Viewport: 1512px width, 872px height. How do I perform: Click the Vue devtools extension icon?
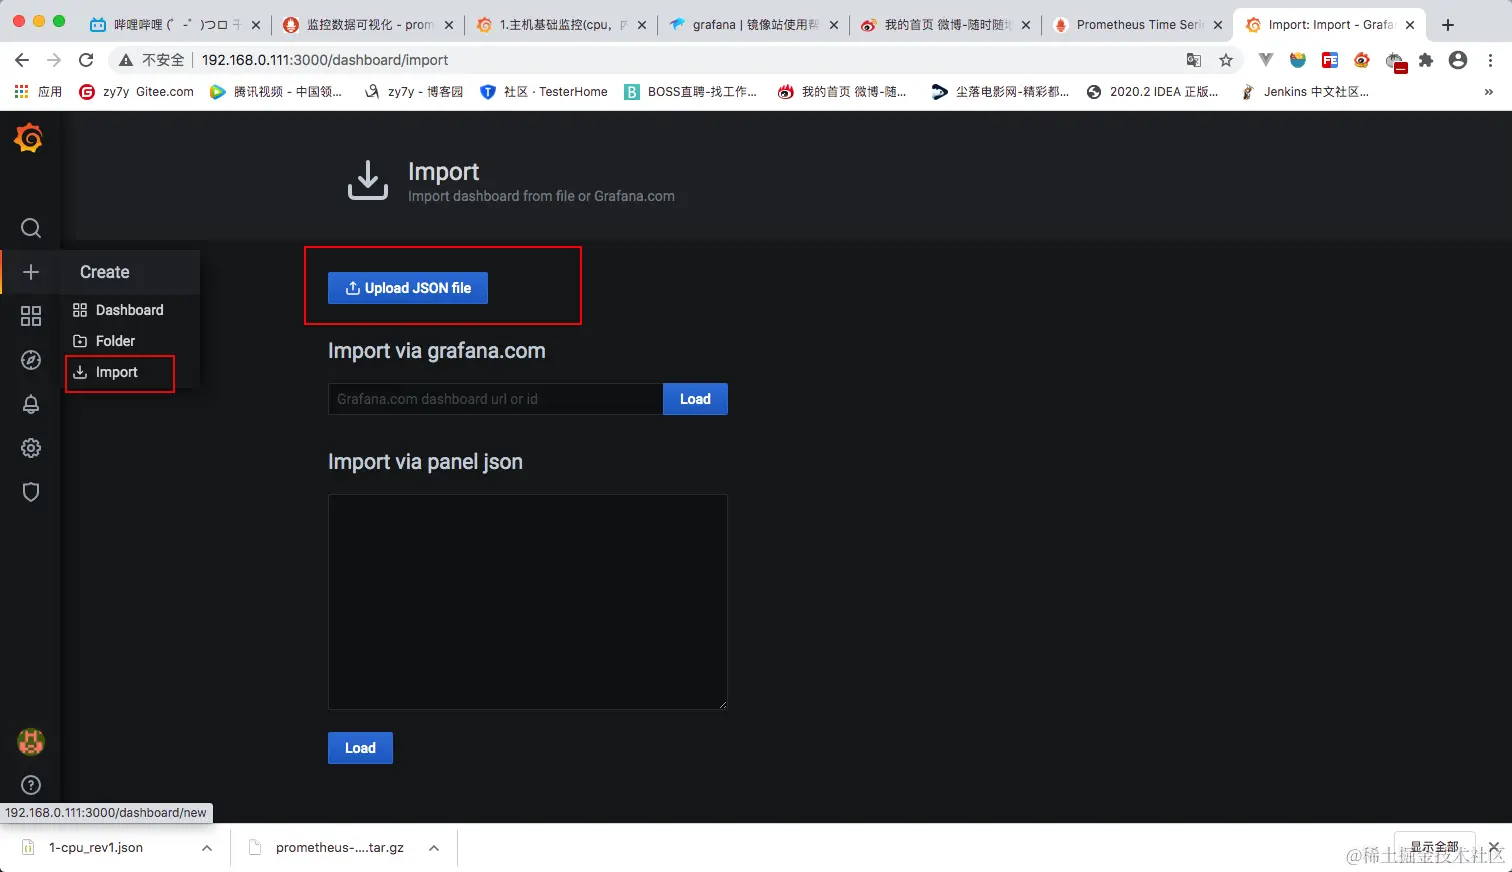coord(1266,60)
